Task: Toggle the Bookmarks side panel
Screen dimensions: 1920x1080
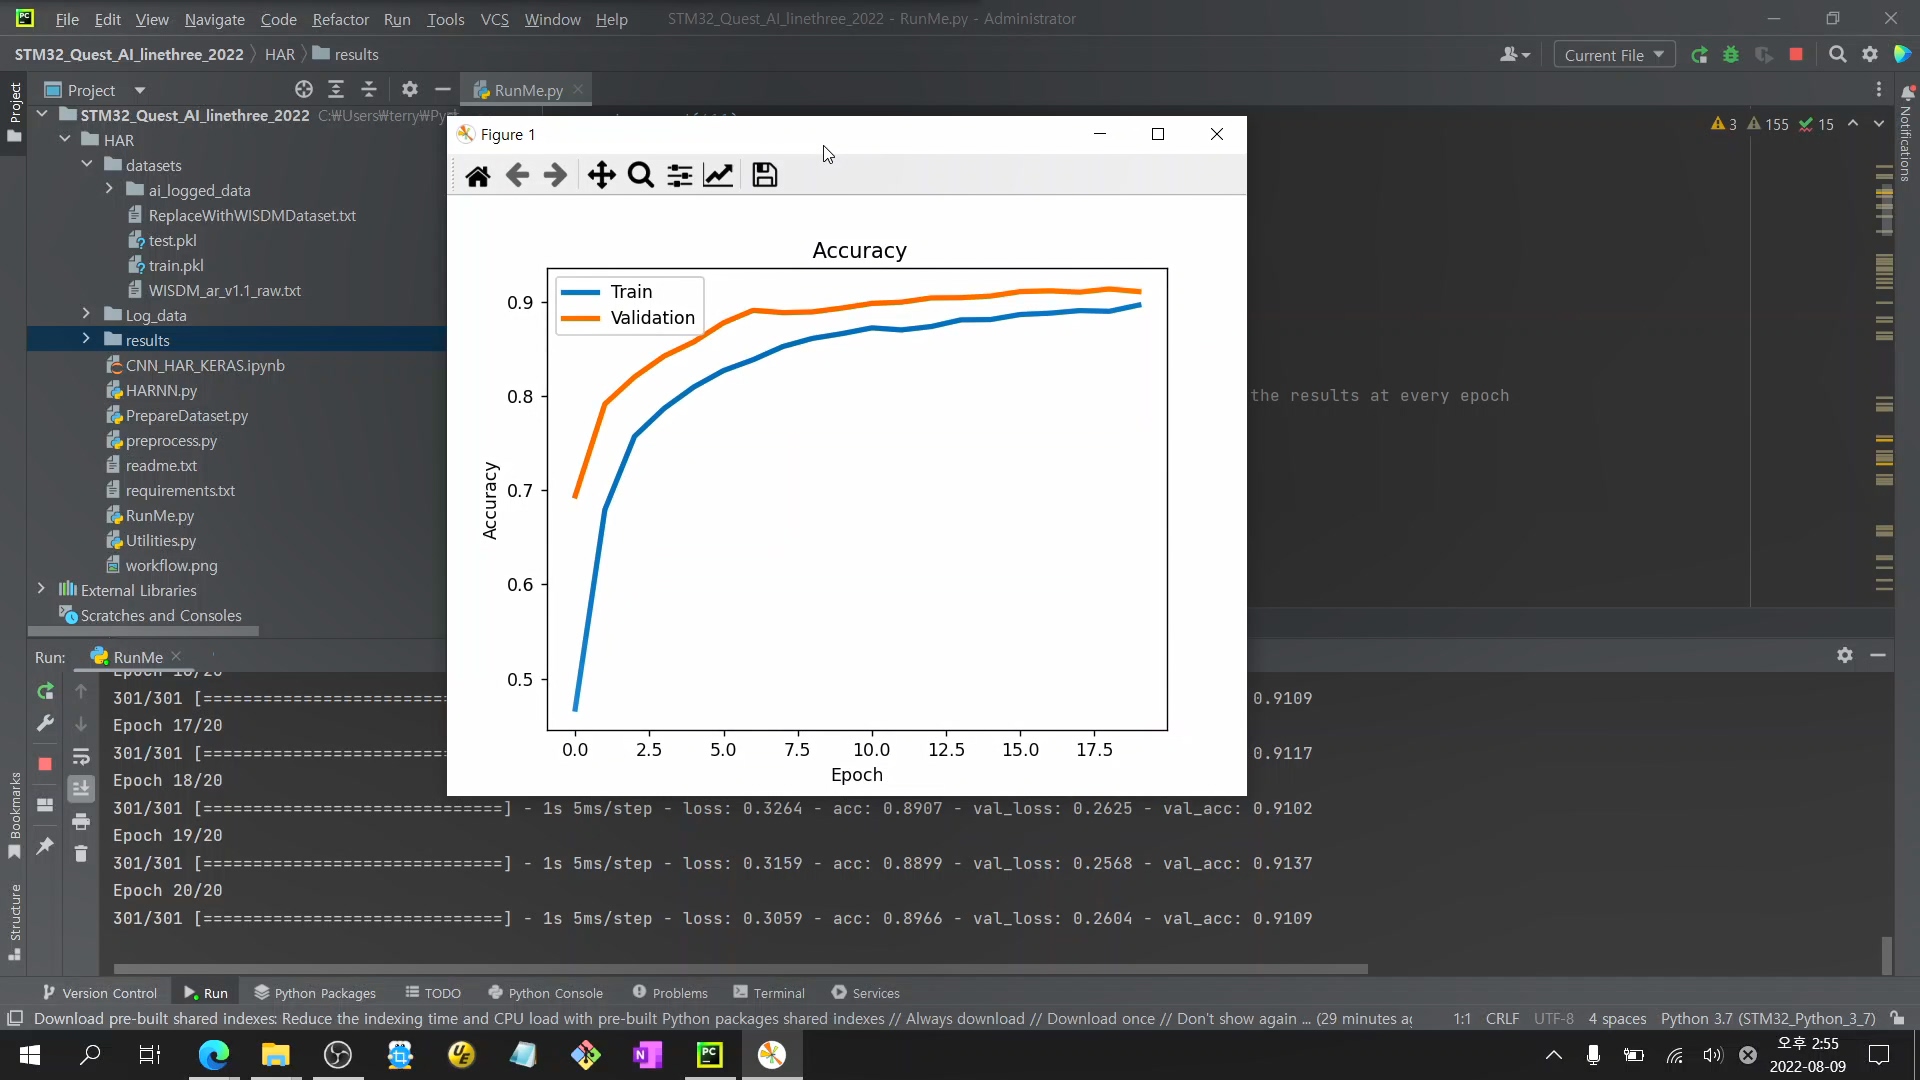Action: pyautogui.click(x=14, y=815)
